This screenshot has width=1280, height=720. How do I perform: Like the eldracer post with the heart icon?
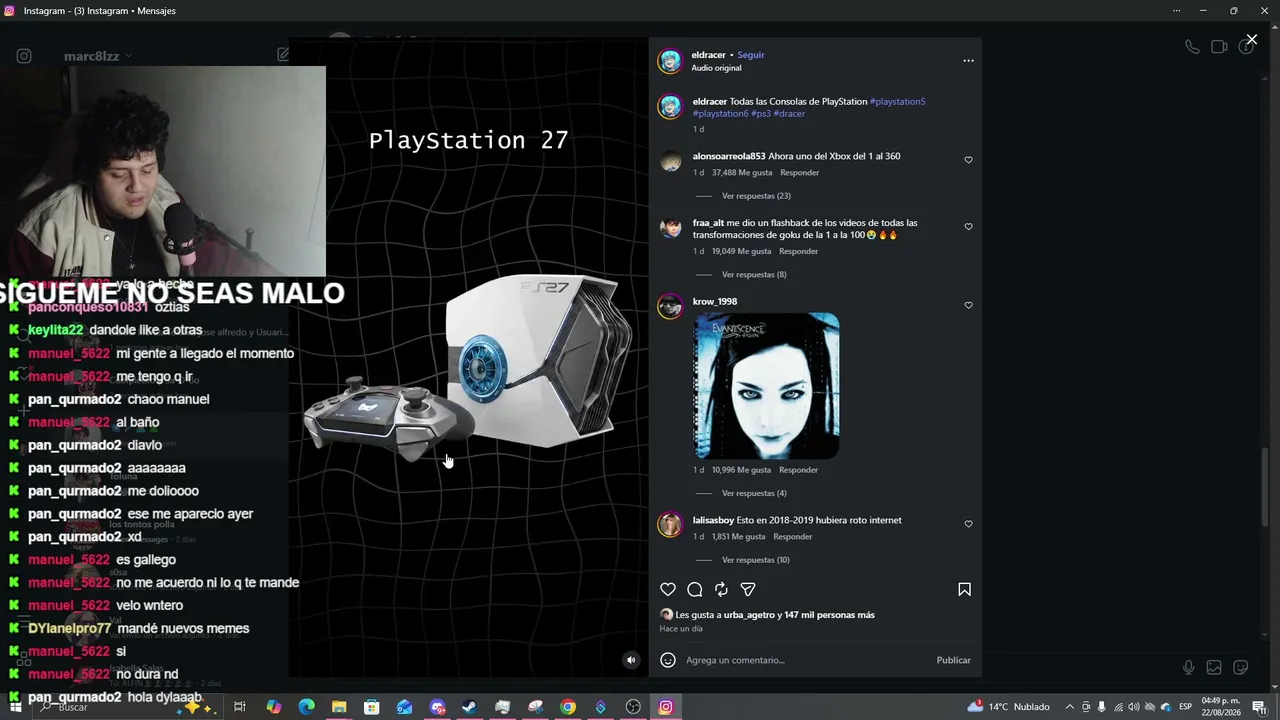click(x=668, y=590)
